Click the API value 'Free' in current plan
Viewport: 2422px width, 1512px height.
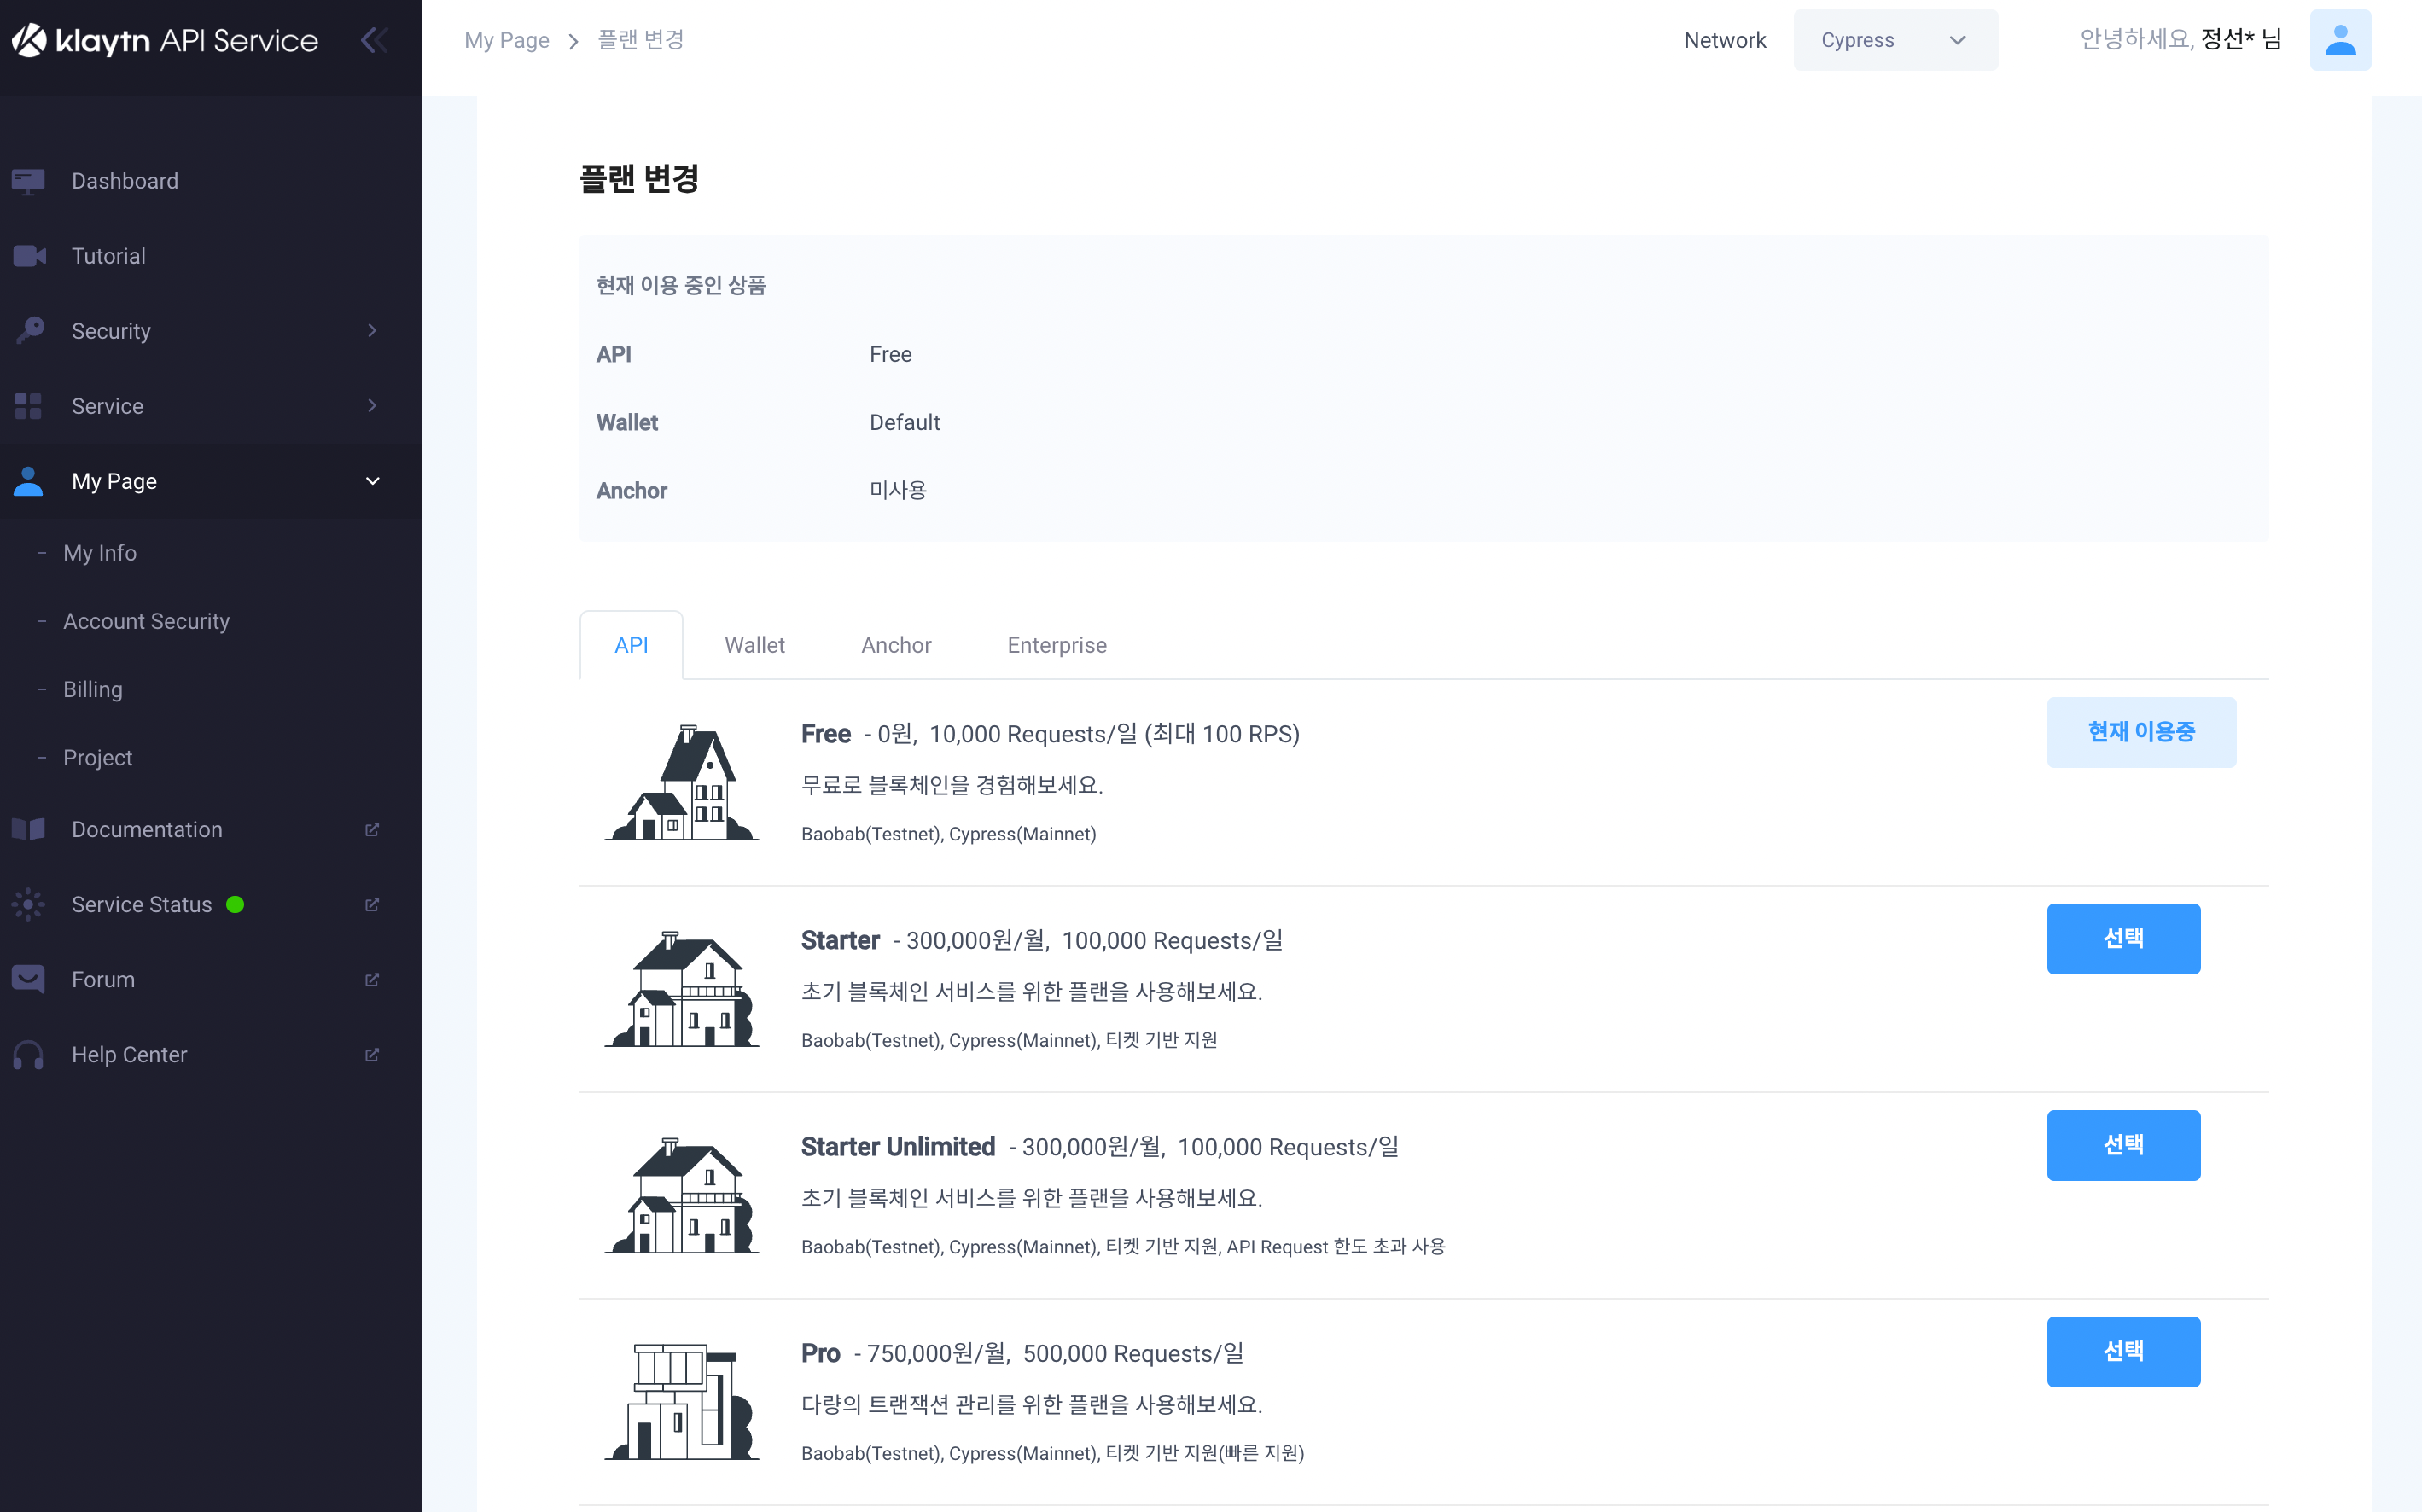[x=891, y=354]
